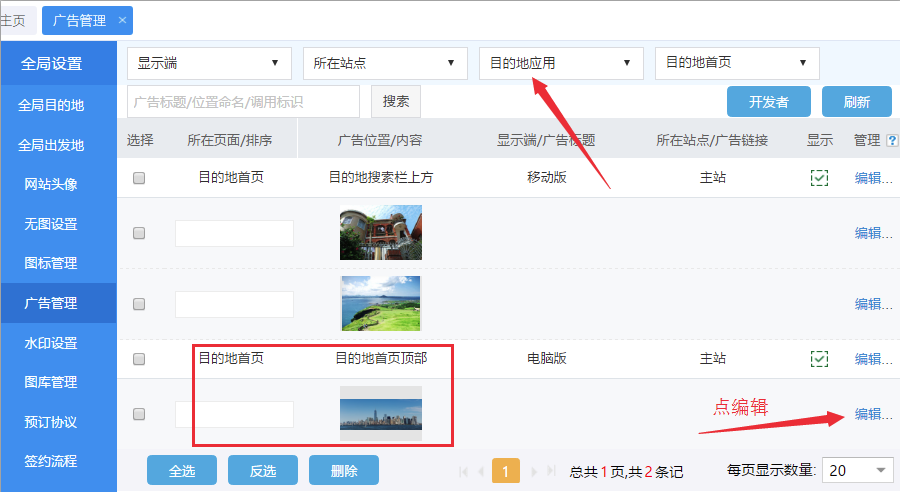Image resolution: width=900 pixels, height=492 pixels.
Task: Toggle the 显示 checkmark for the 电脑版 row
Action: coord(819,358)
